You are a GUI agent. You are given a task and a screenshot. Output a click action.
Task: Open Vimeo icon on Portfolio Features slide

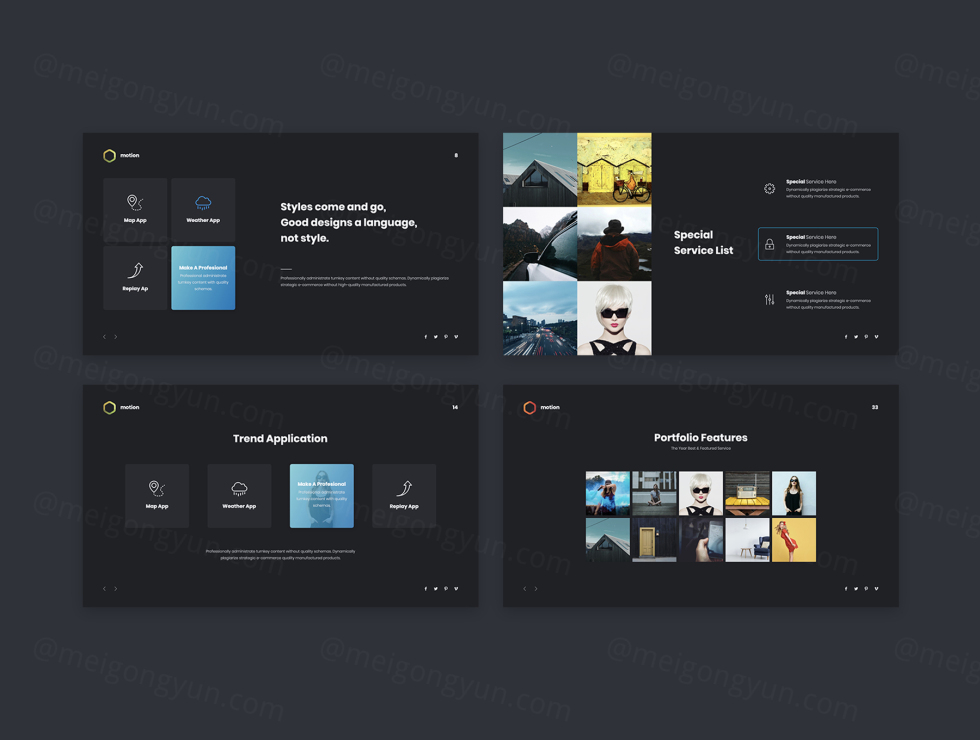[876, 589]
